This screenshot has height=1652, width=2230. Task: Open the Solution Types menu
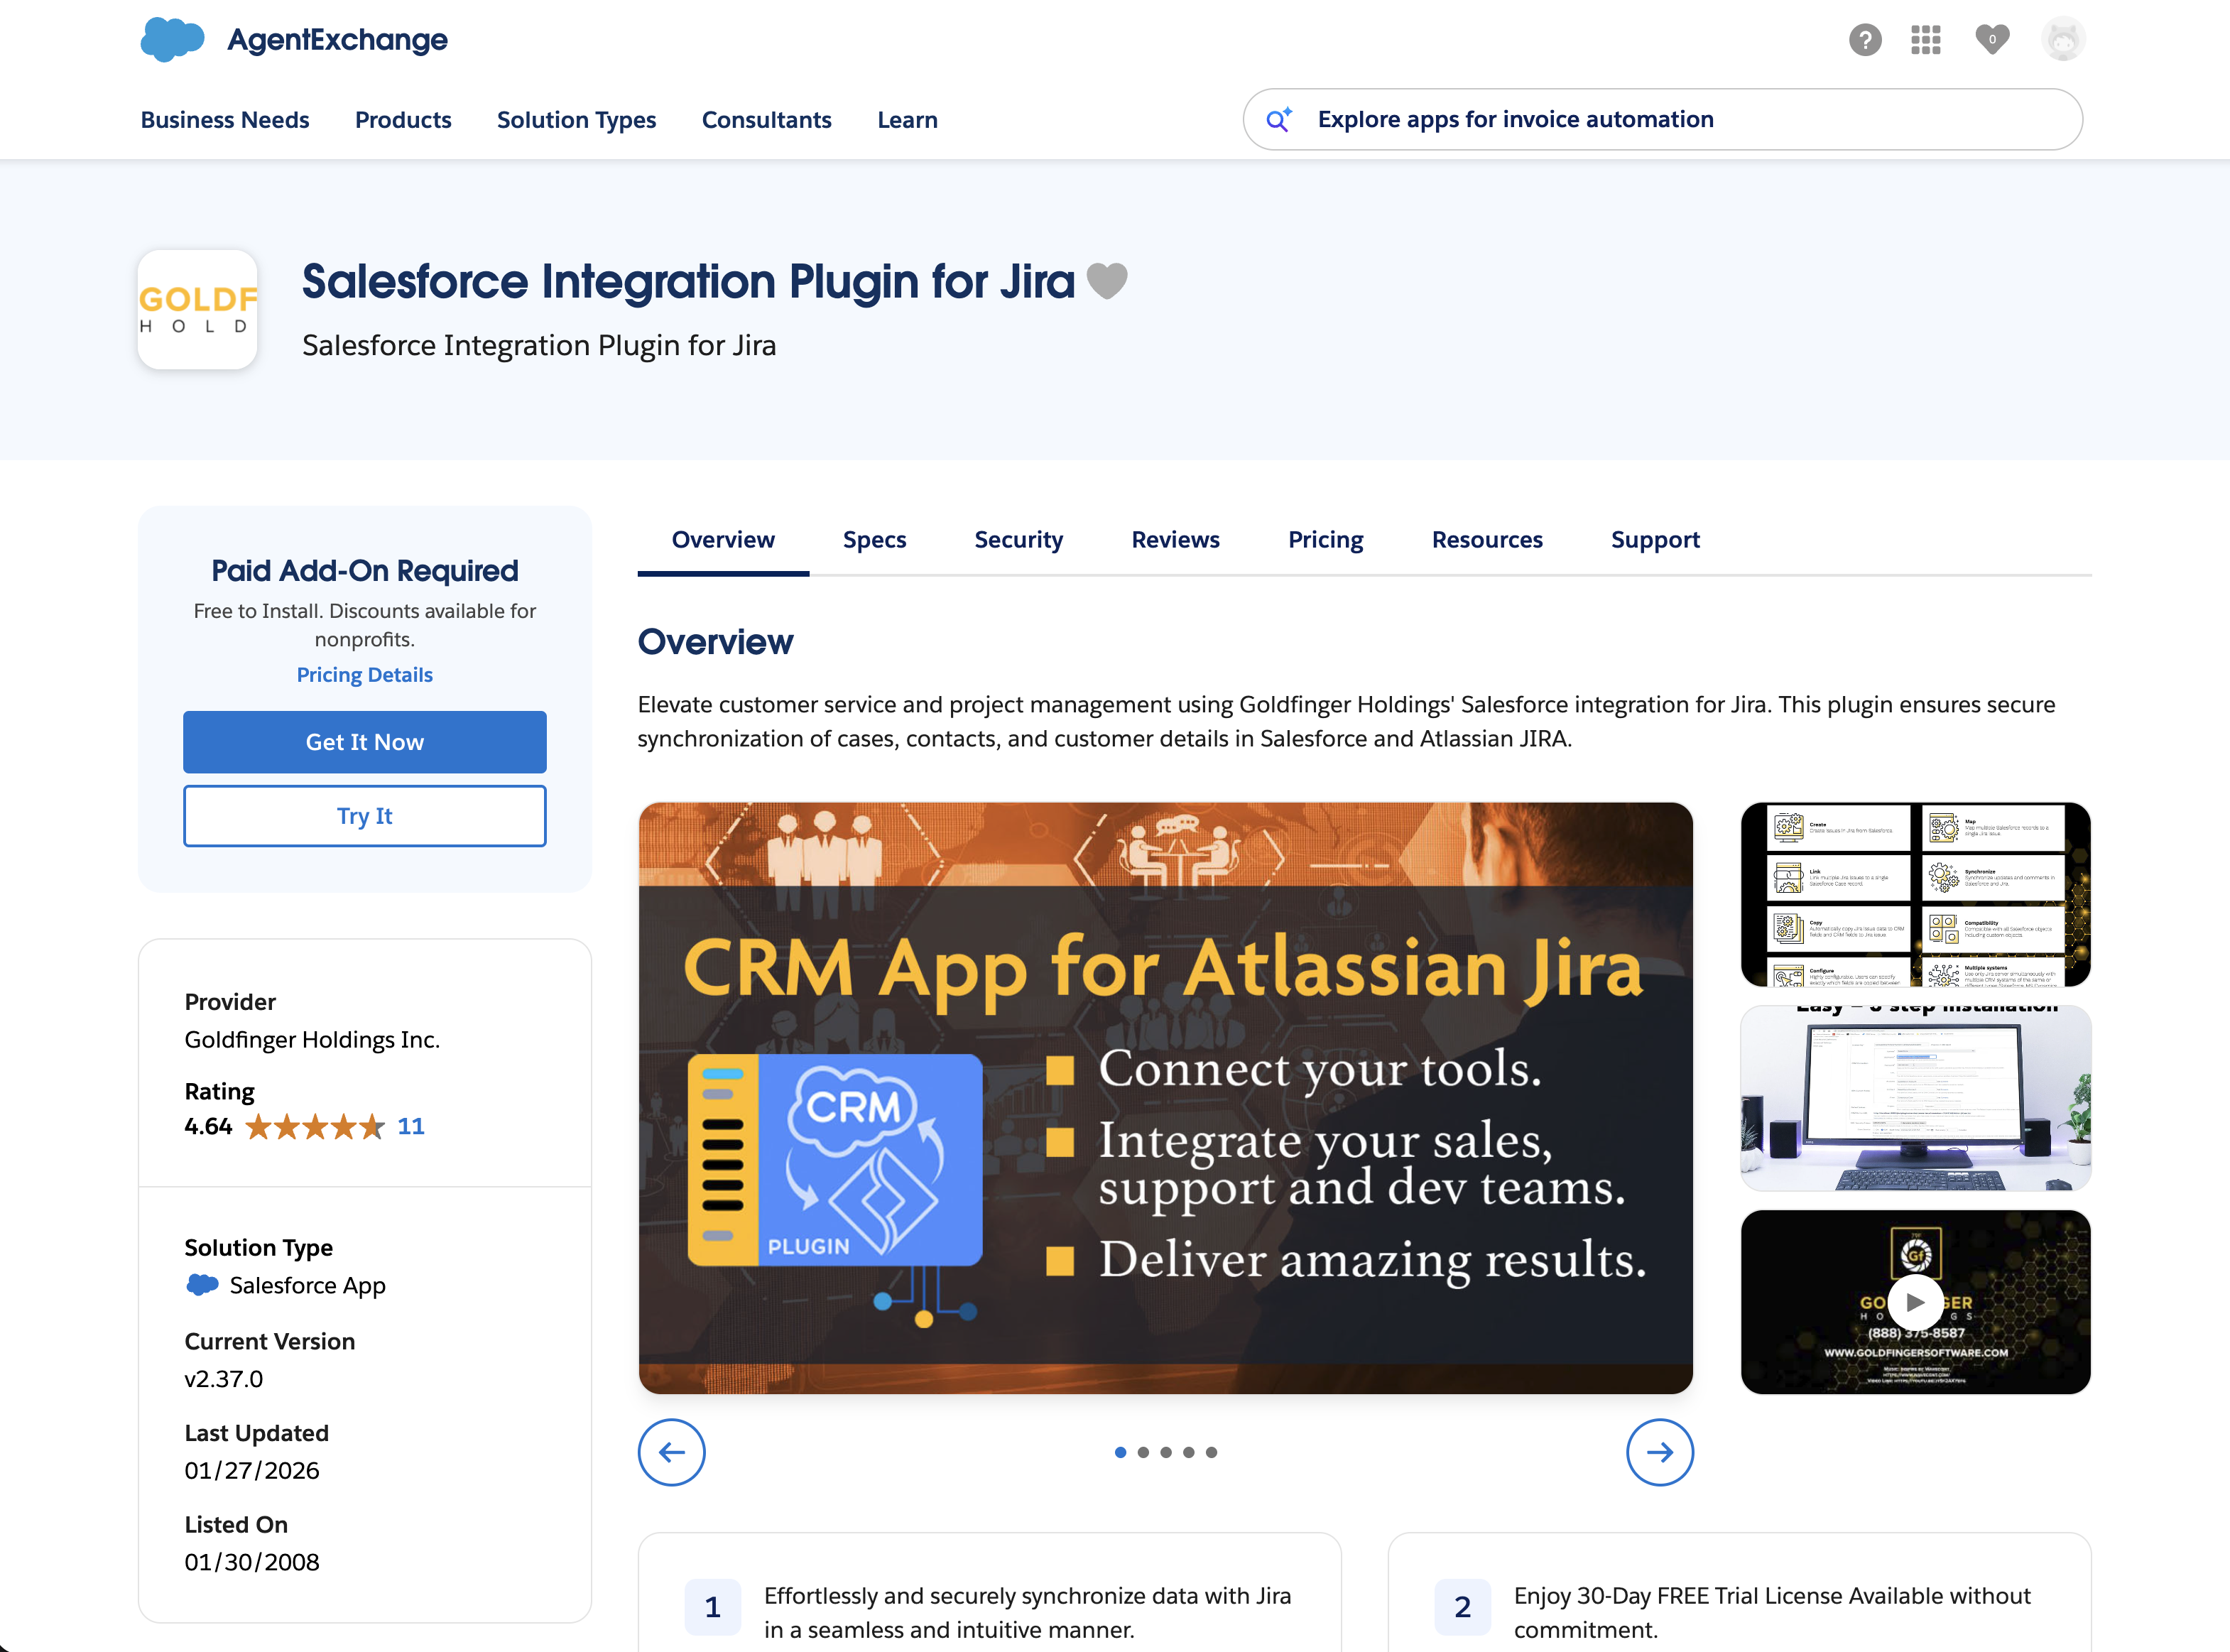pos(576,120)
